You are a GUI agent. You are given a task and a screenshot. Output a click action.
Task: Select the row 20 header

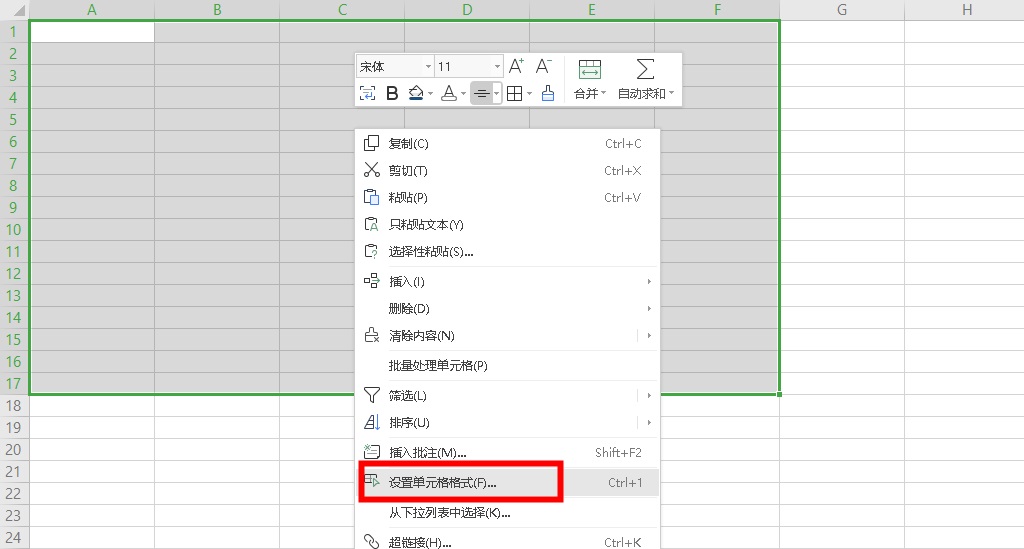(14, 450)
